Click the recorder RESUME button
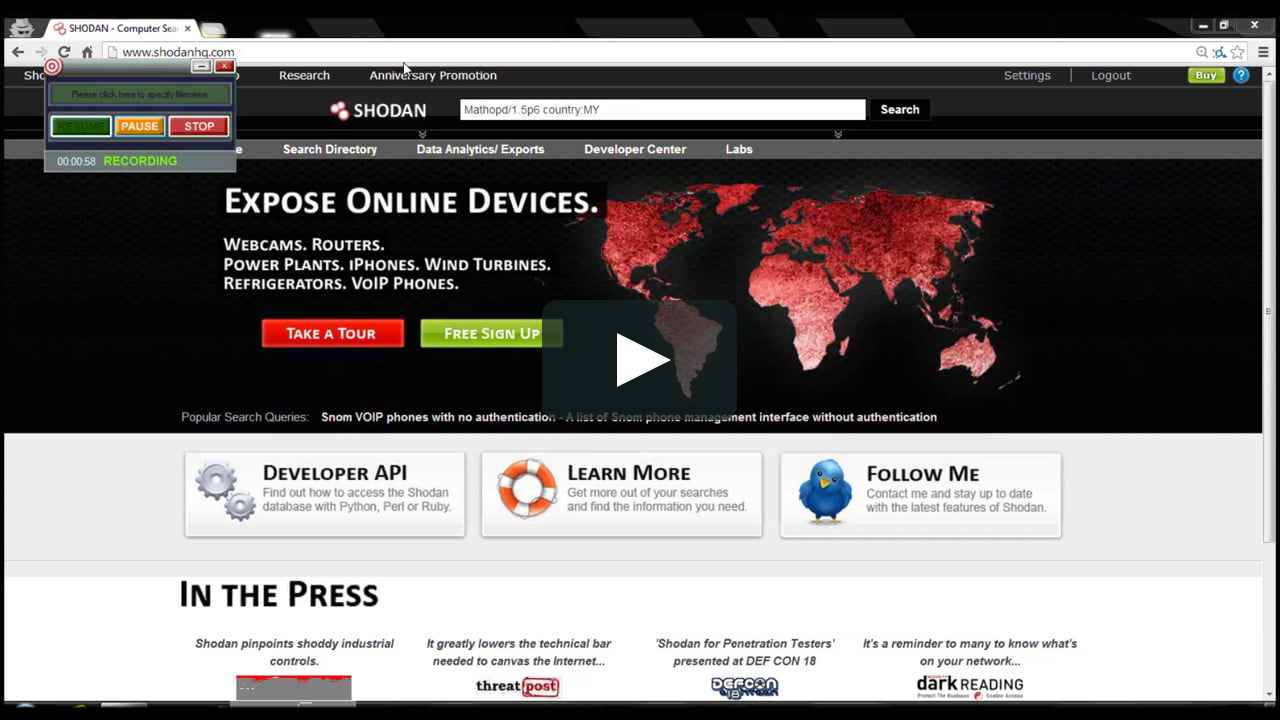Screen dimensions: 1280x720 tap(81, 126)
